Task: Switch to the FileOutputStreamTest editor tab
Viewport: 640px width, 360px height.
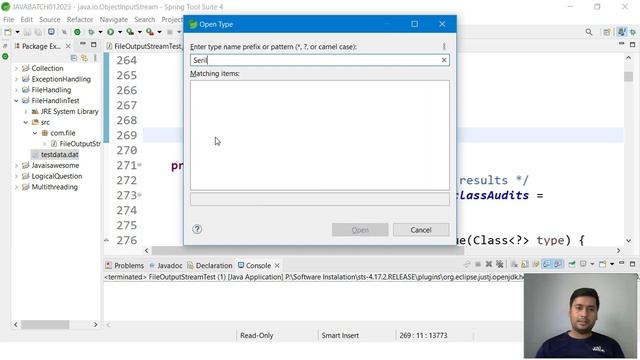Action: coord(144,46)
